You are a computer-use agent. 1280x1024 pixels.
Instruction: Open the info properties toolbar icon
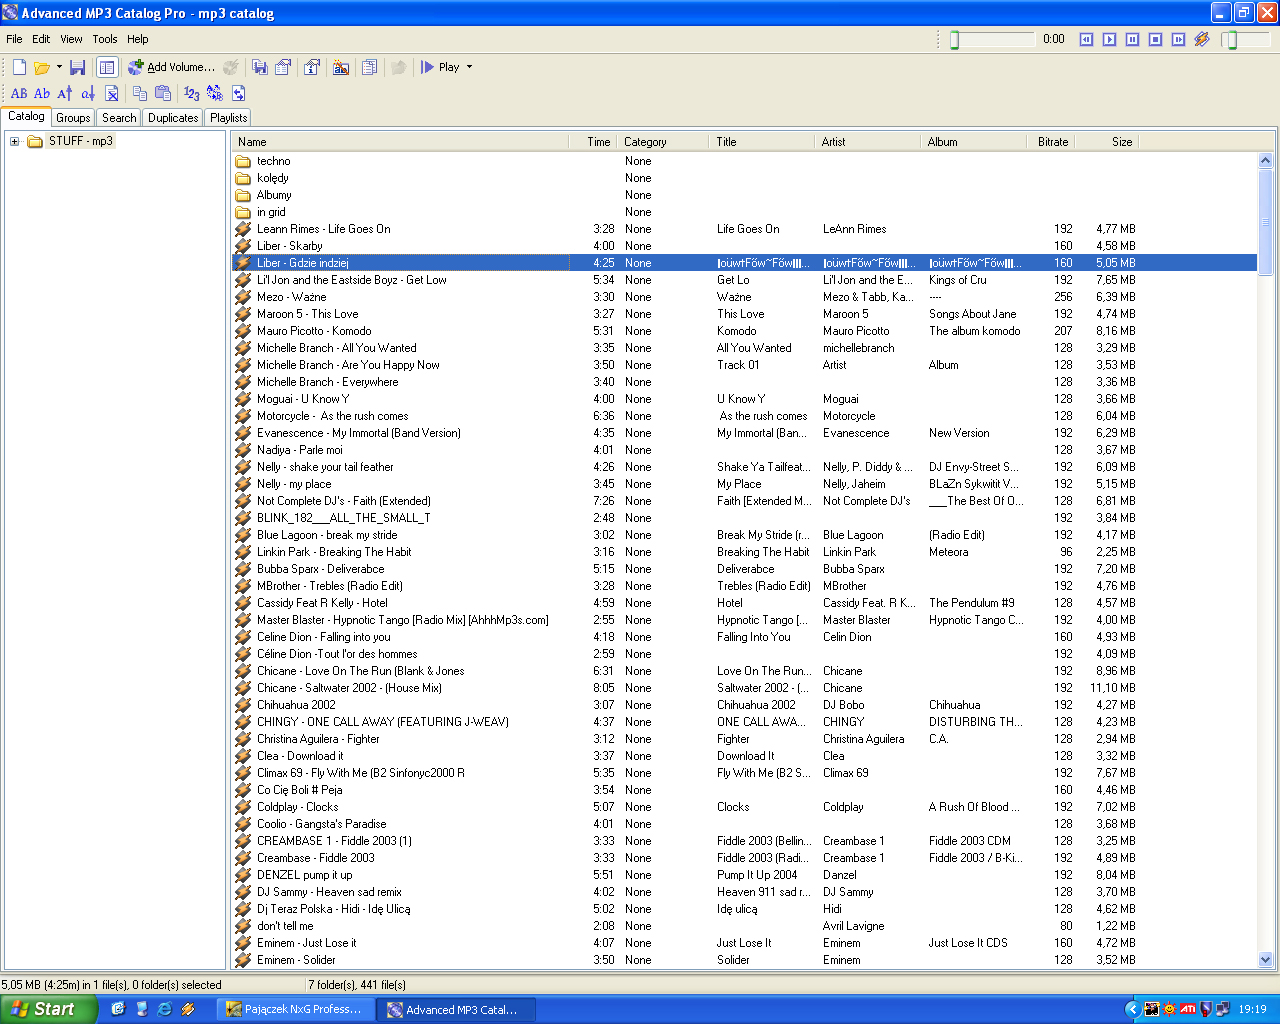click(x=312, y=67)
